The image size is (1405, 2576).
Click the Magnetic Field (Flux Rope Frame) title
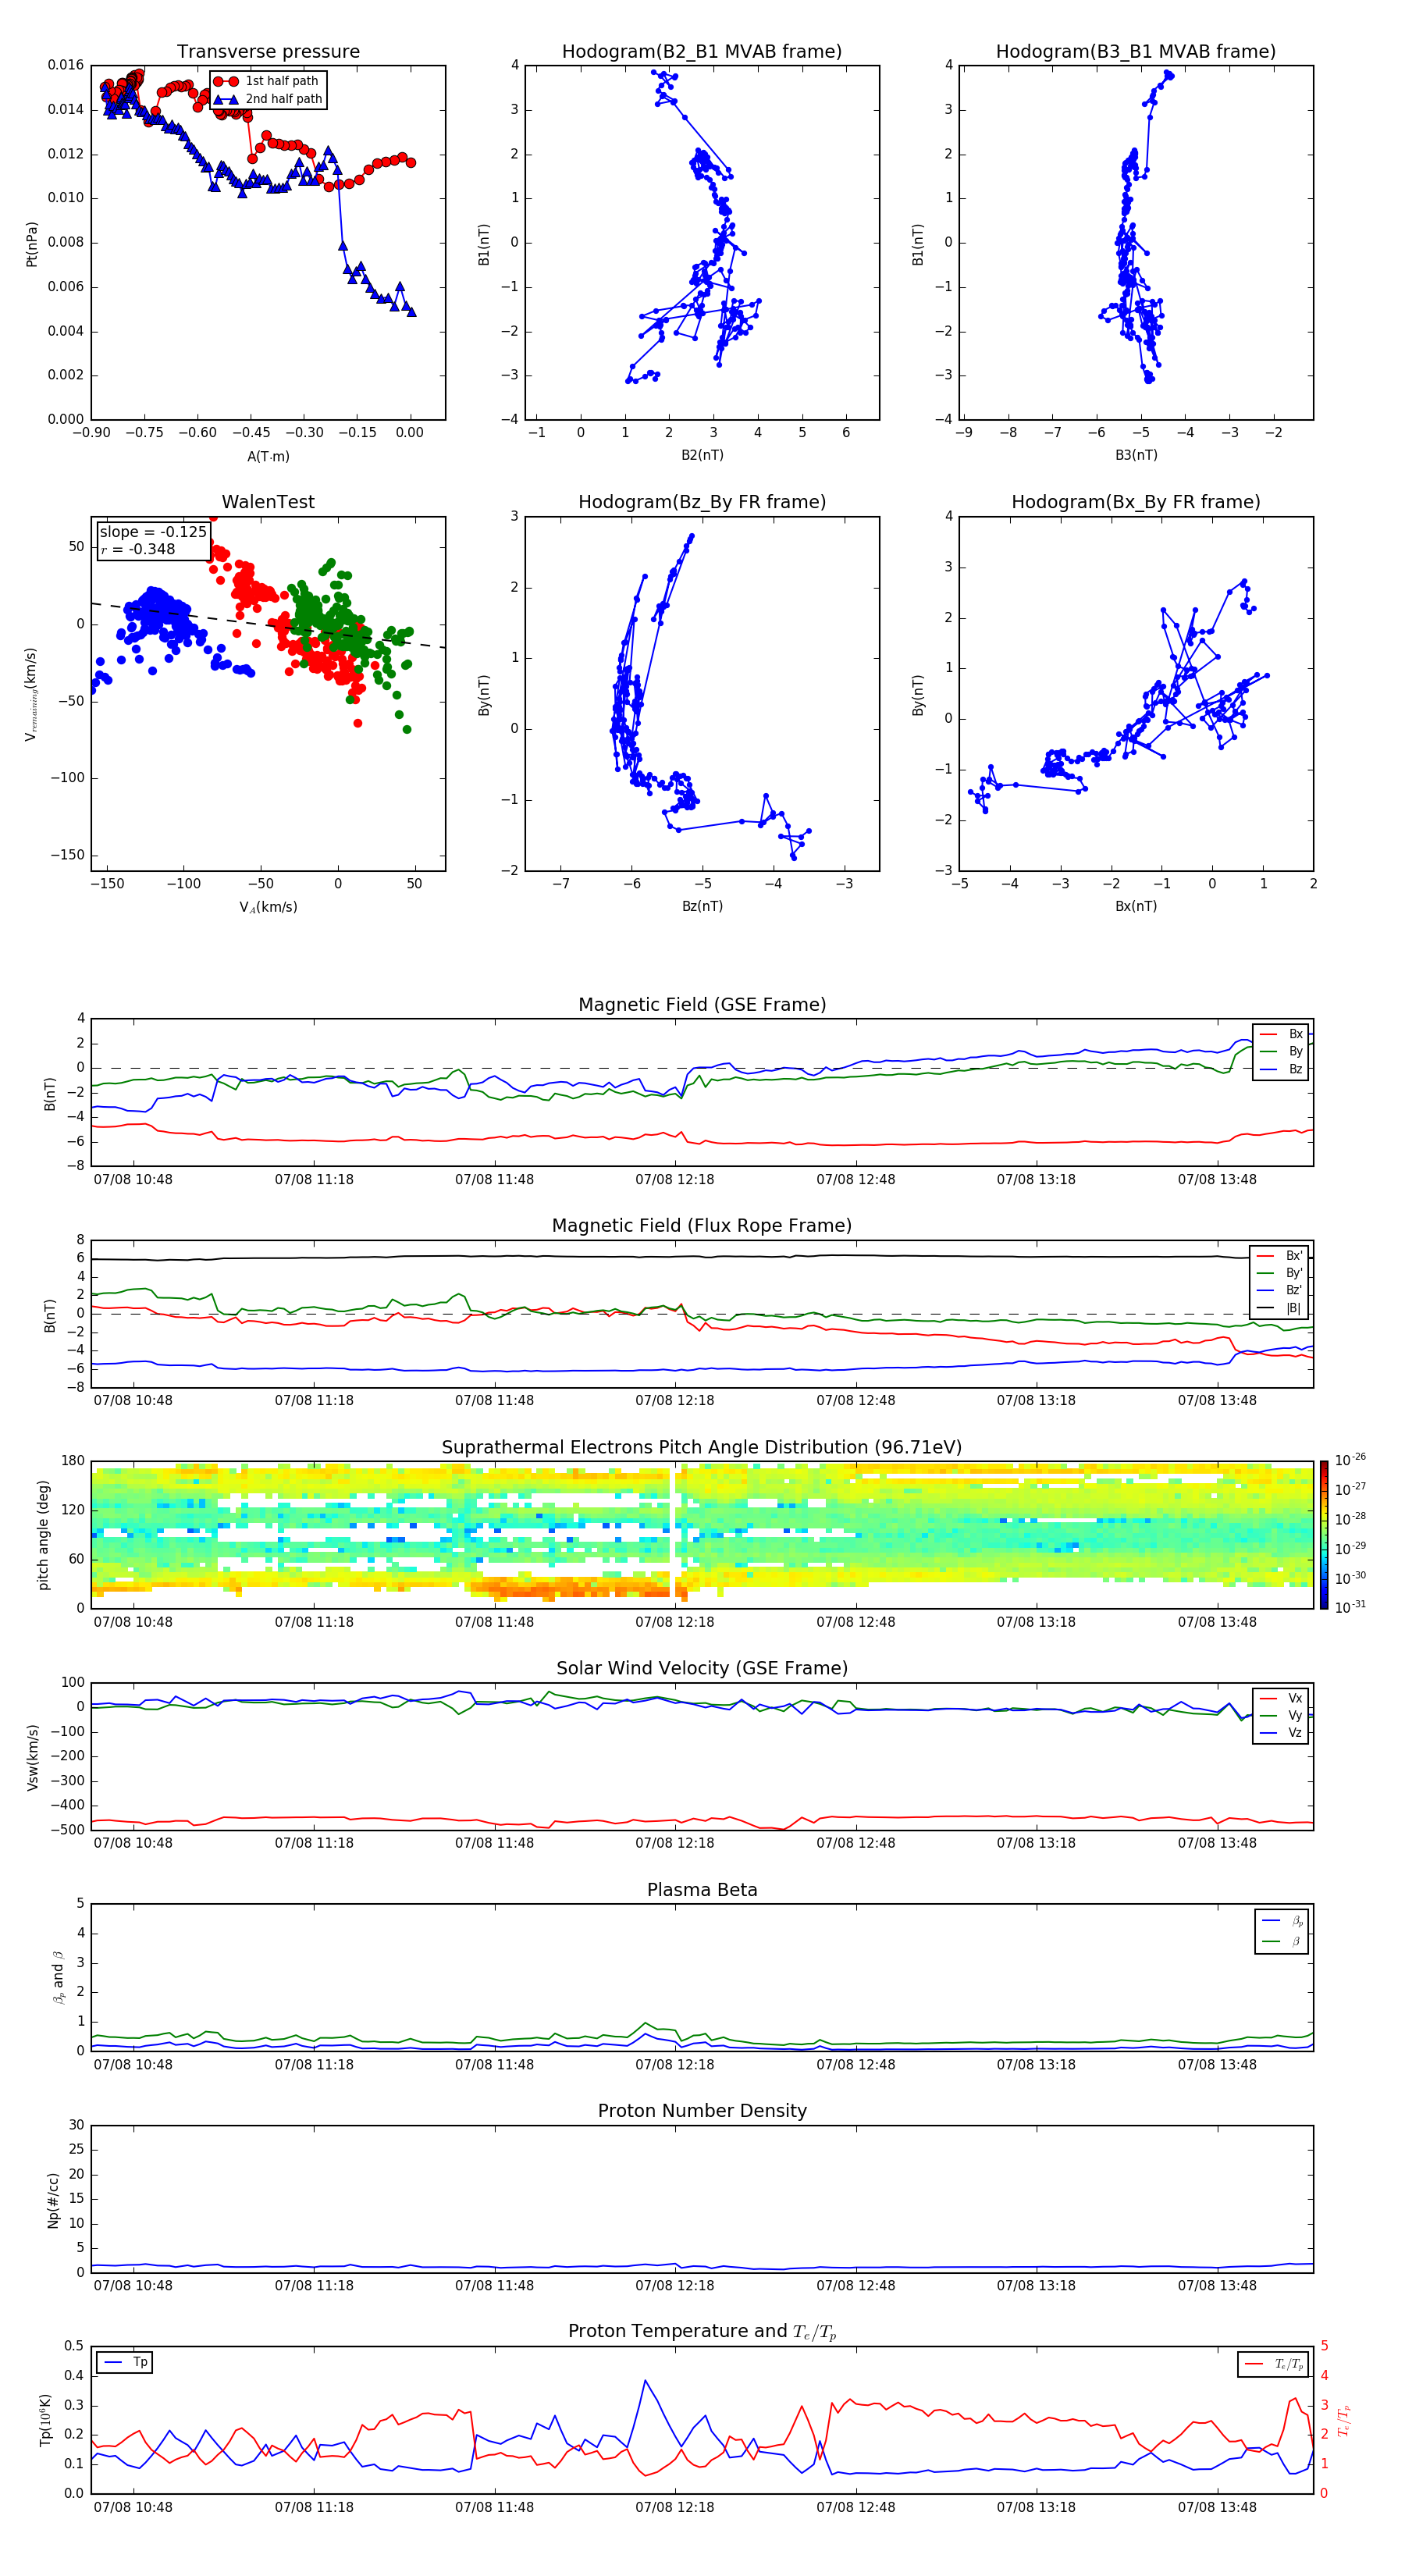click(x=702, y=1226)
